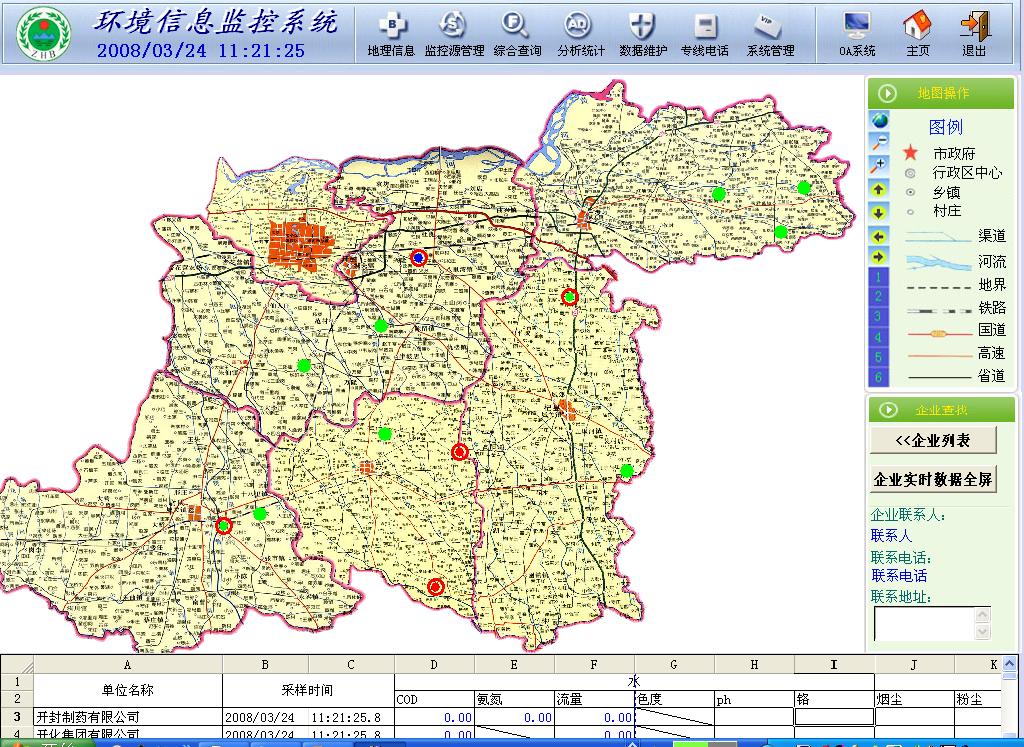Click 企业实时数据全屏 button

tap(933, 479)
